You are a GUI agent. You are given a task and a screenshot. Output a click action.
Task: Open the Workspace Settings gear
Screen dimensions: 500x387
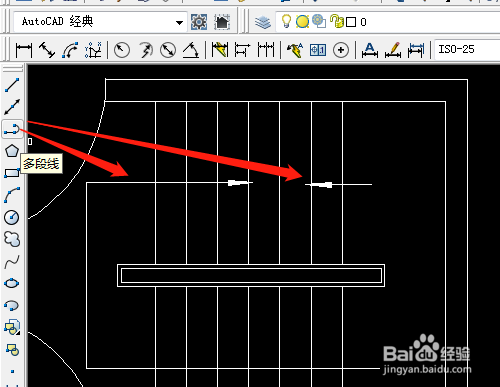(x=199, y=22)
